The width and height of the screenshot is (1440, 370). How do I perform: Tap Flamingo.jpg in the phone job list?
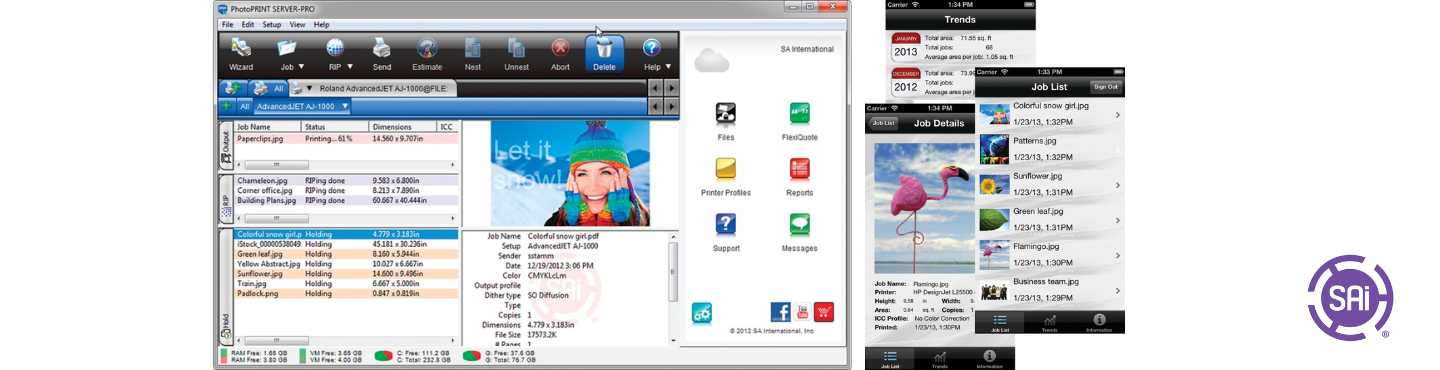point(1051,254)
